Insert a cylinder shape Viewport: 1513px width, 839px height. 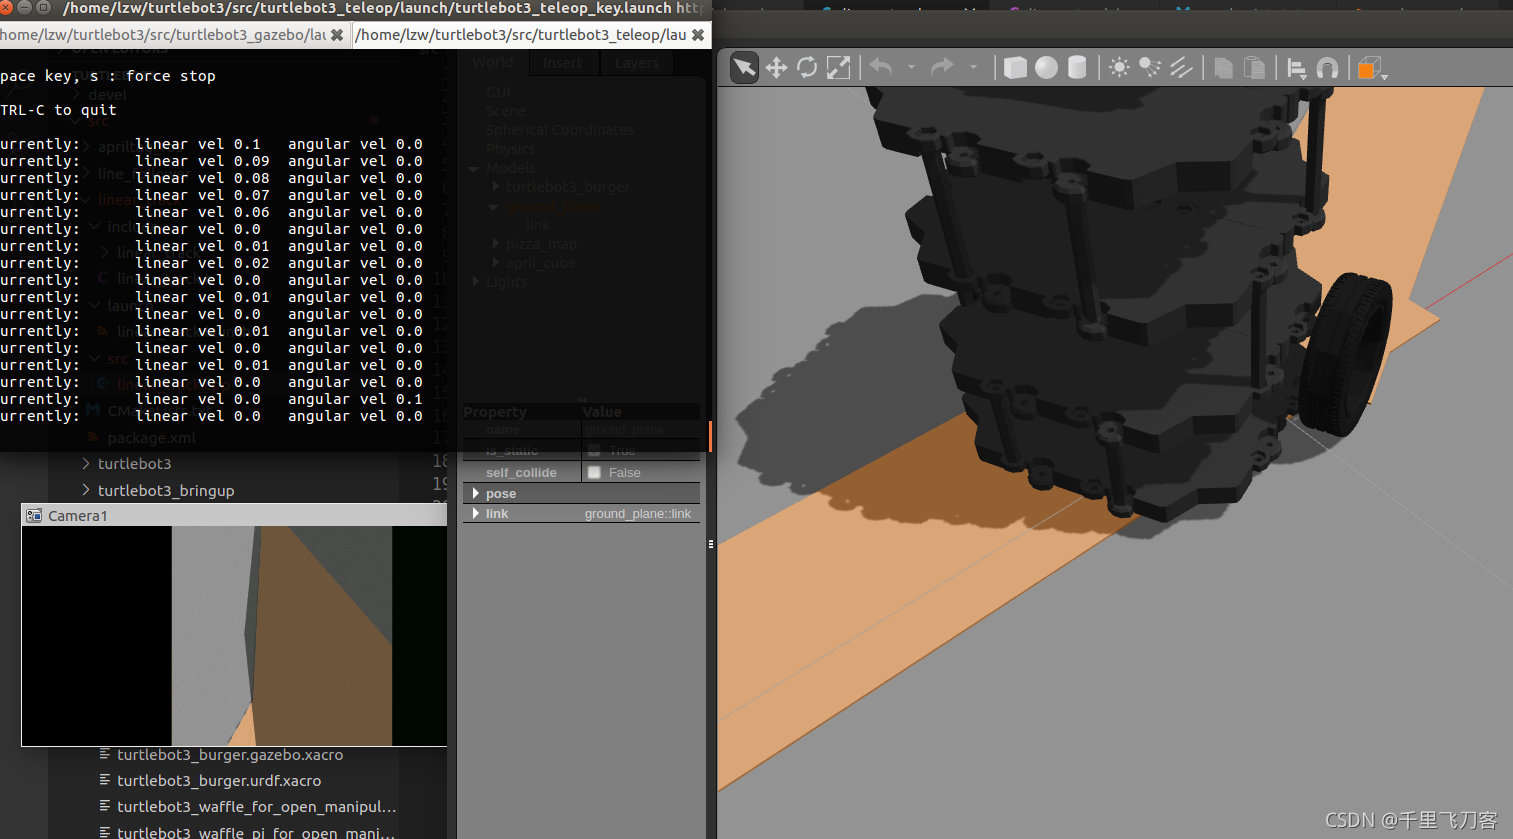coord(1077,68)
